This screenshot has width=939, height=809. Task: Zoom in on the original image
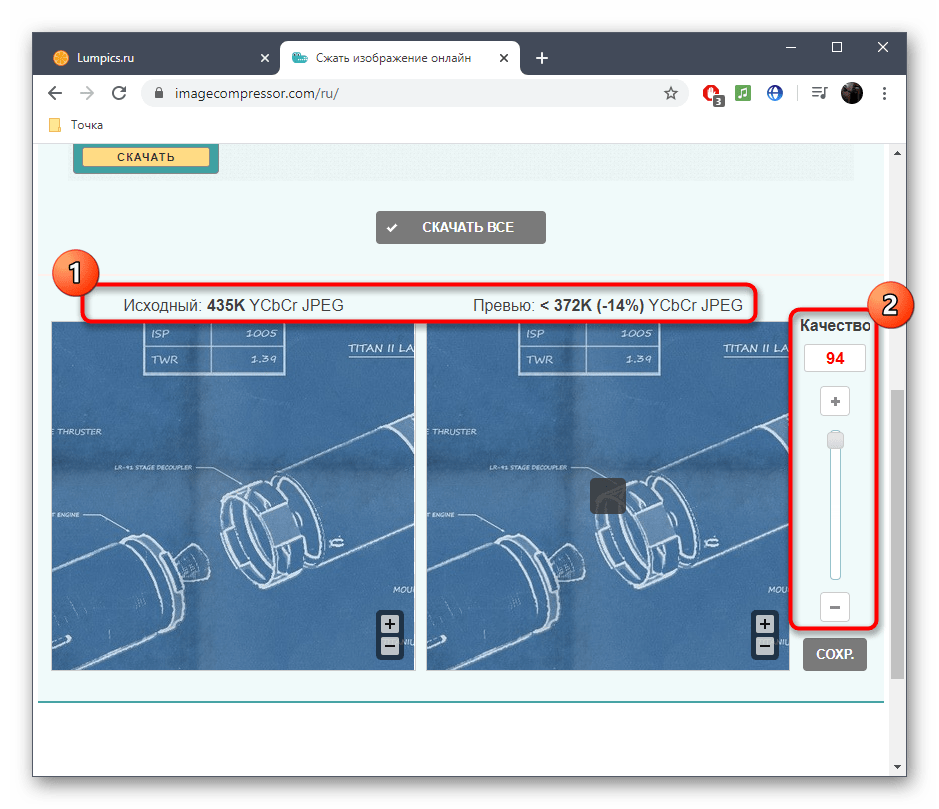pos(390,625)
